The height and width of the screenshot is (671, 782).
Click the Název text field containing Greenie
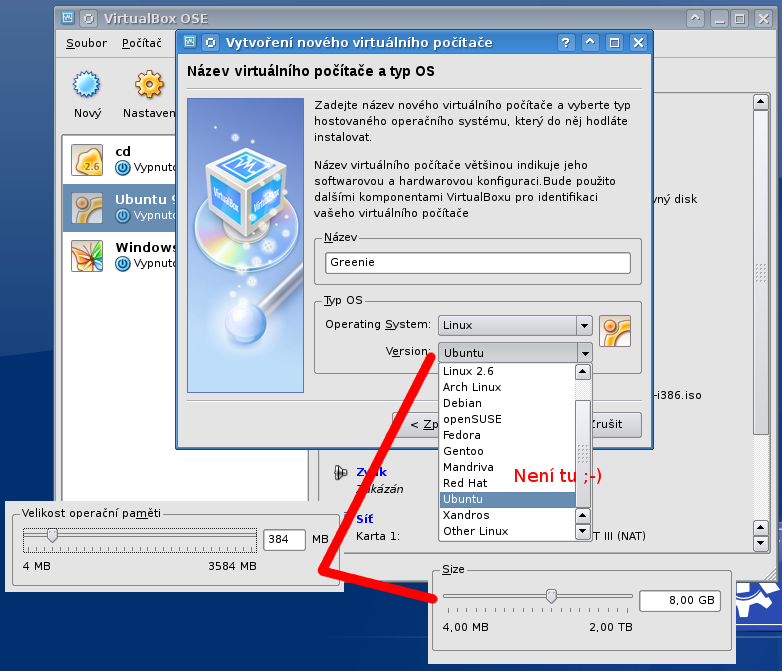(478, 262)
